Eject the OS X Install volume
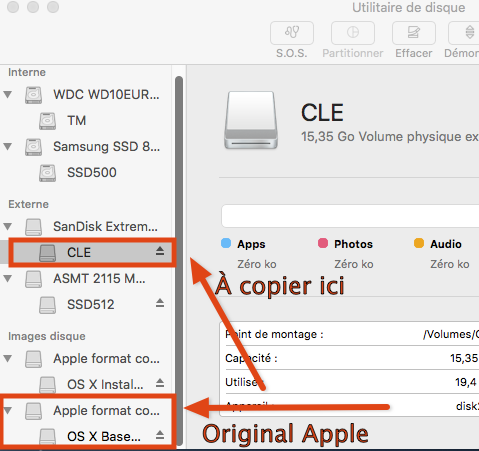The image size is (479, 451). point(160,383)
